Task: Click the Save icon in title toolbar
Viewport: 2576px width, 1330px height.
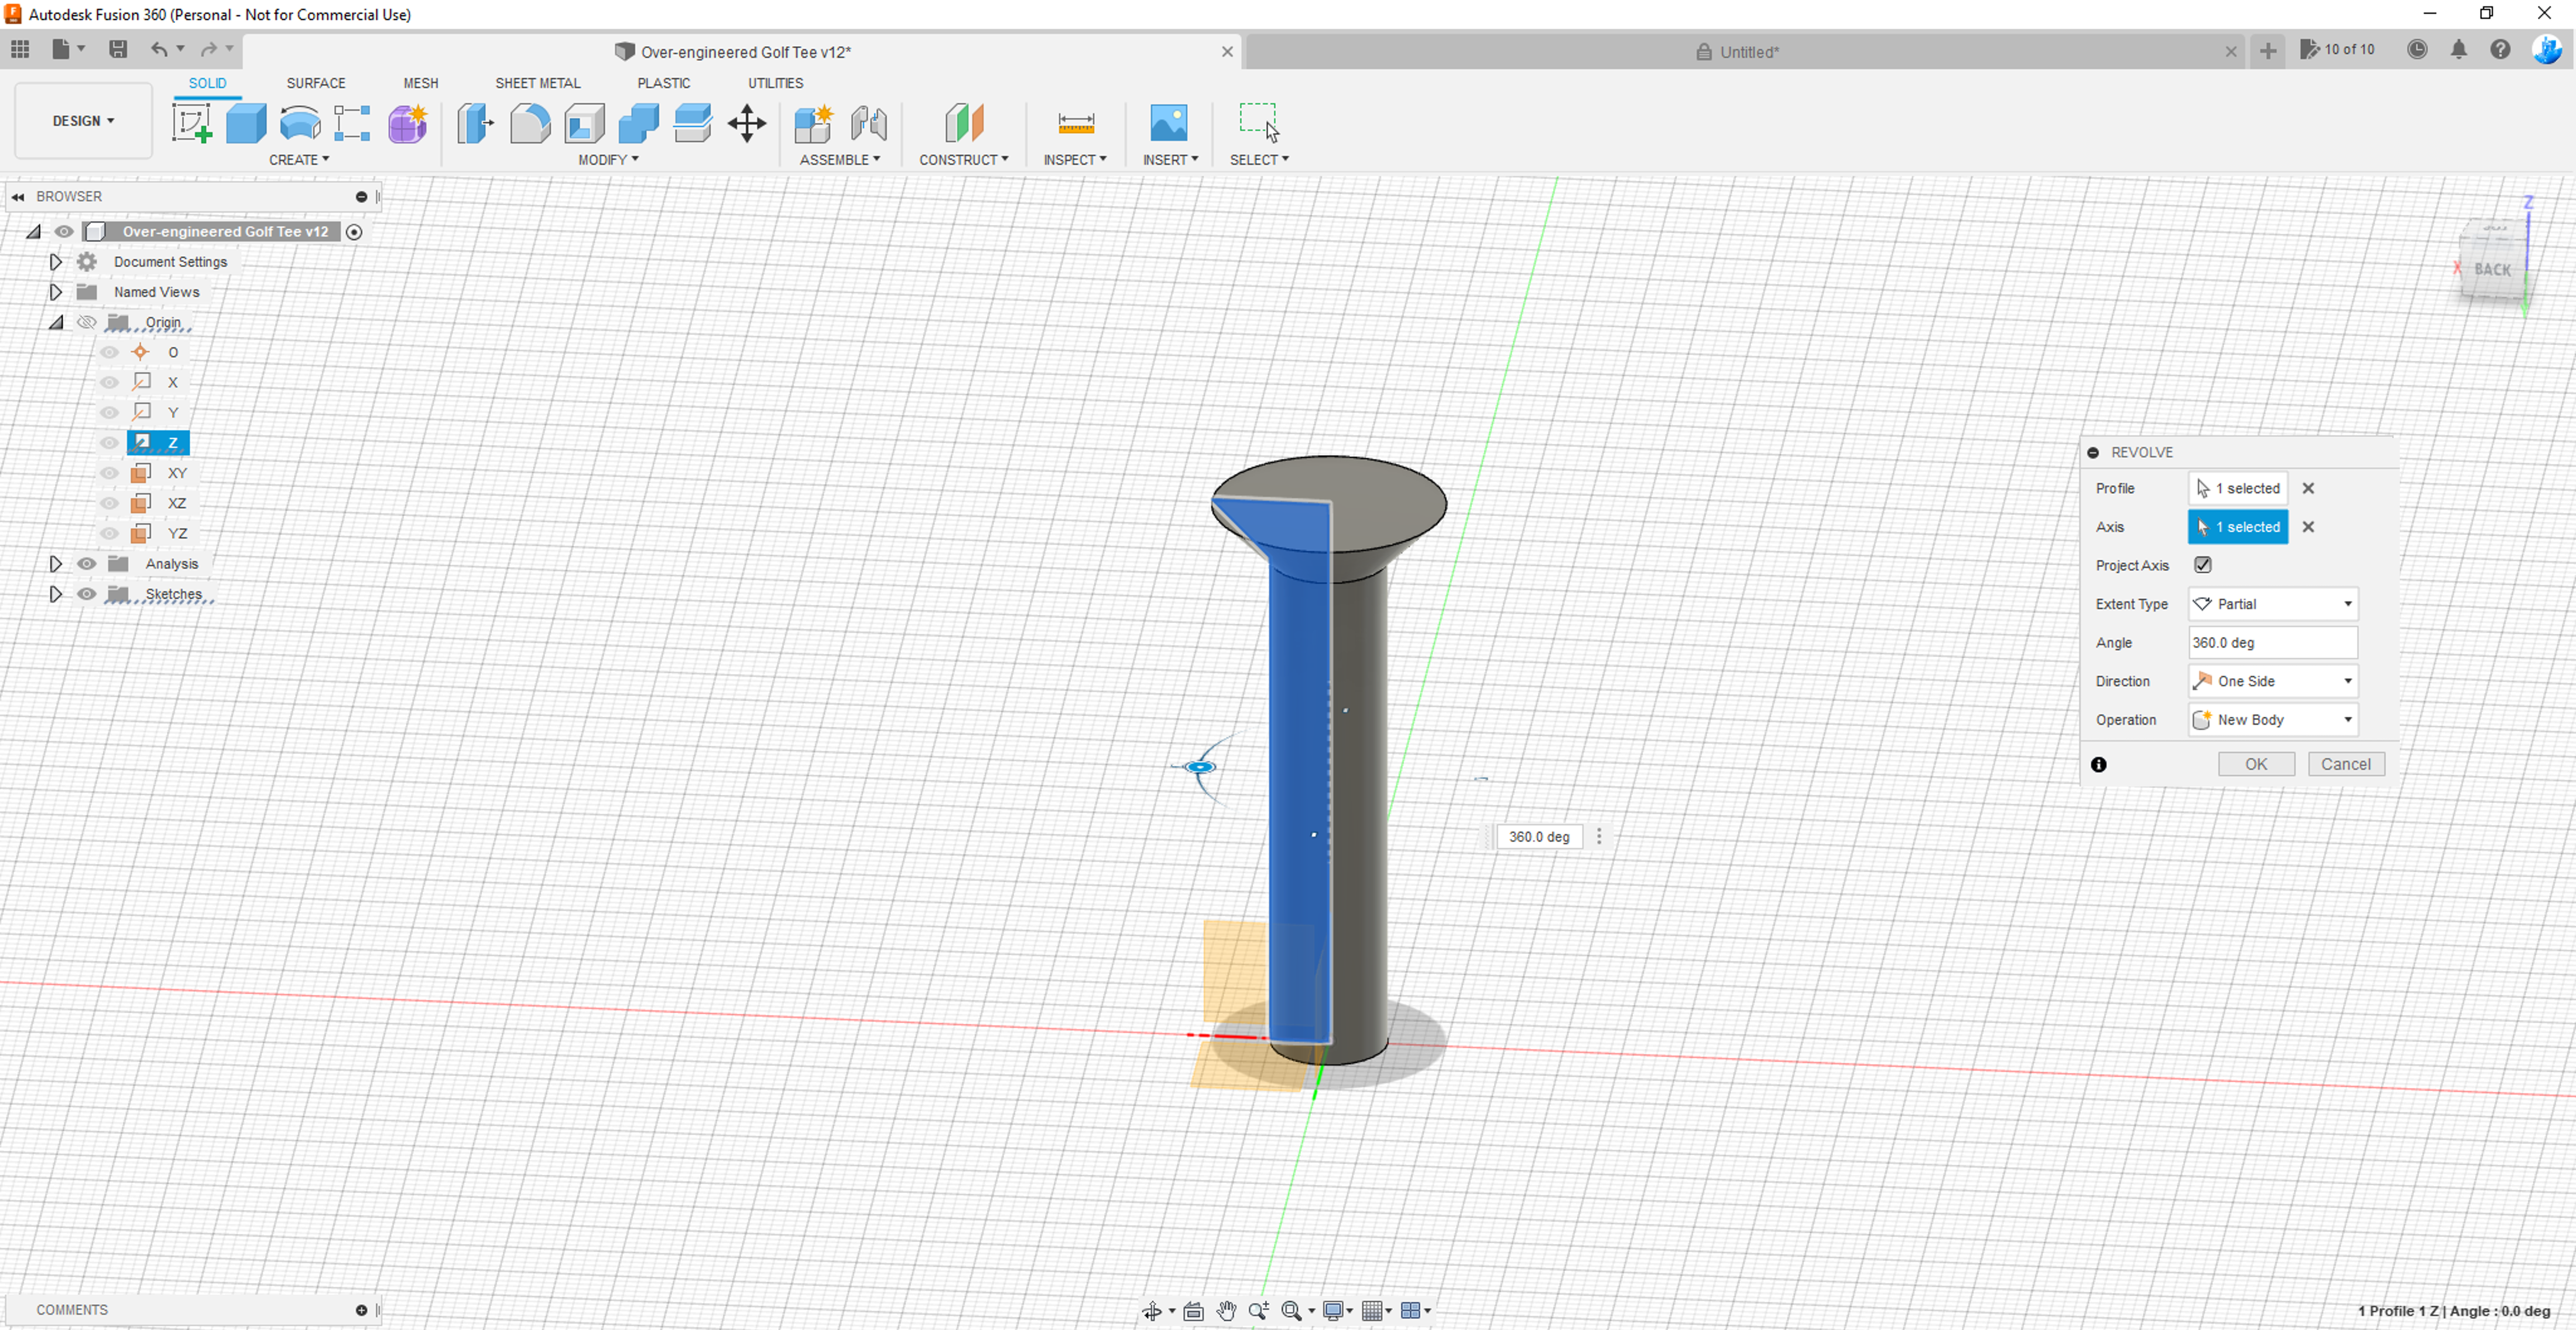Action: pyautogui.click(x=118, y=49)
